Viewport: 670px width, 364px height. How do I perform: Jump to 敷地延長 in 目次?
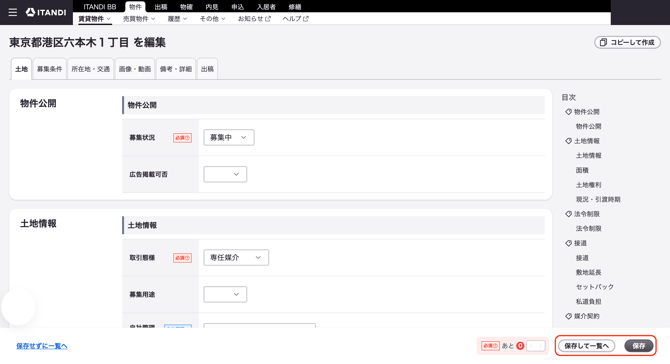588,272
